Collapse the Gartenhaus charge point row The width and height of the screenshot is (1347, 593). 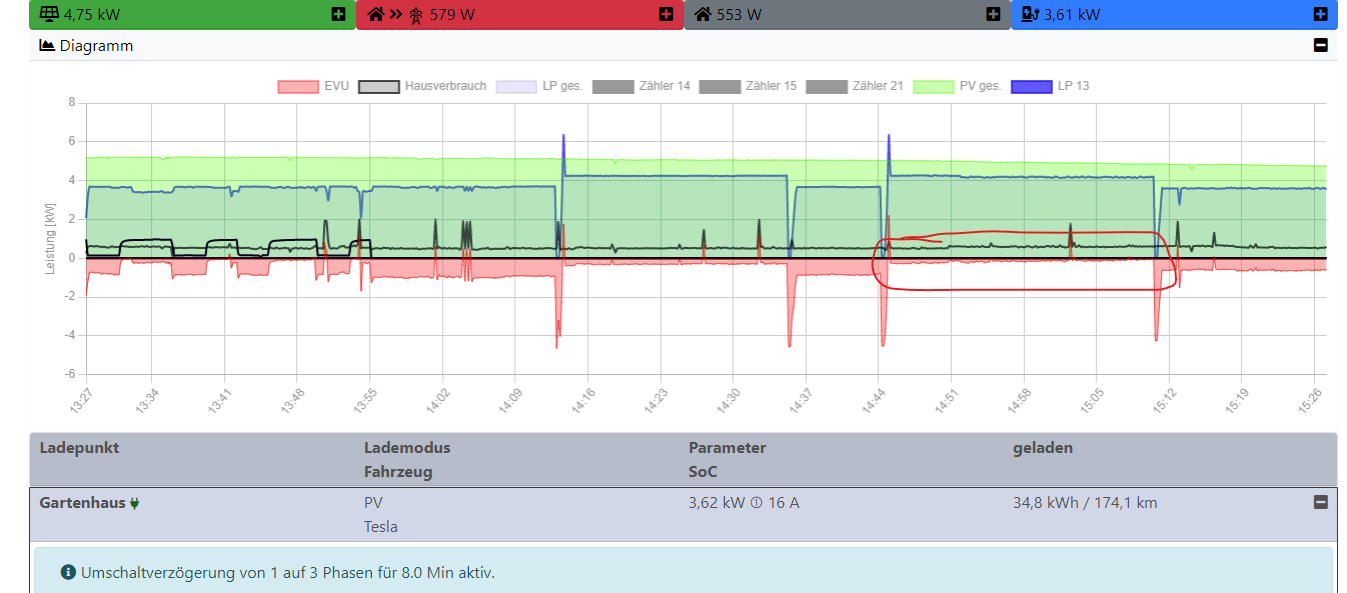(x=1320, y=502)
